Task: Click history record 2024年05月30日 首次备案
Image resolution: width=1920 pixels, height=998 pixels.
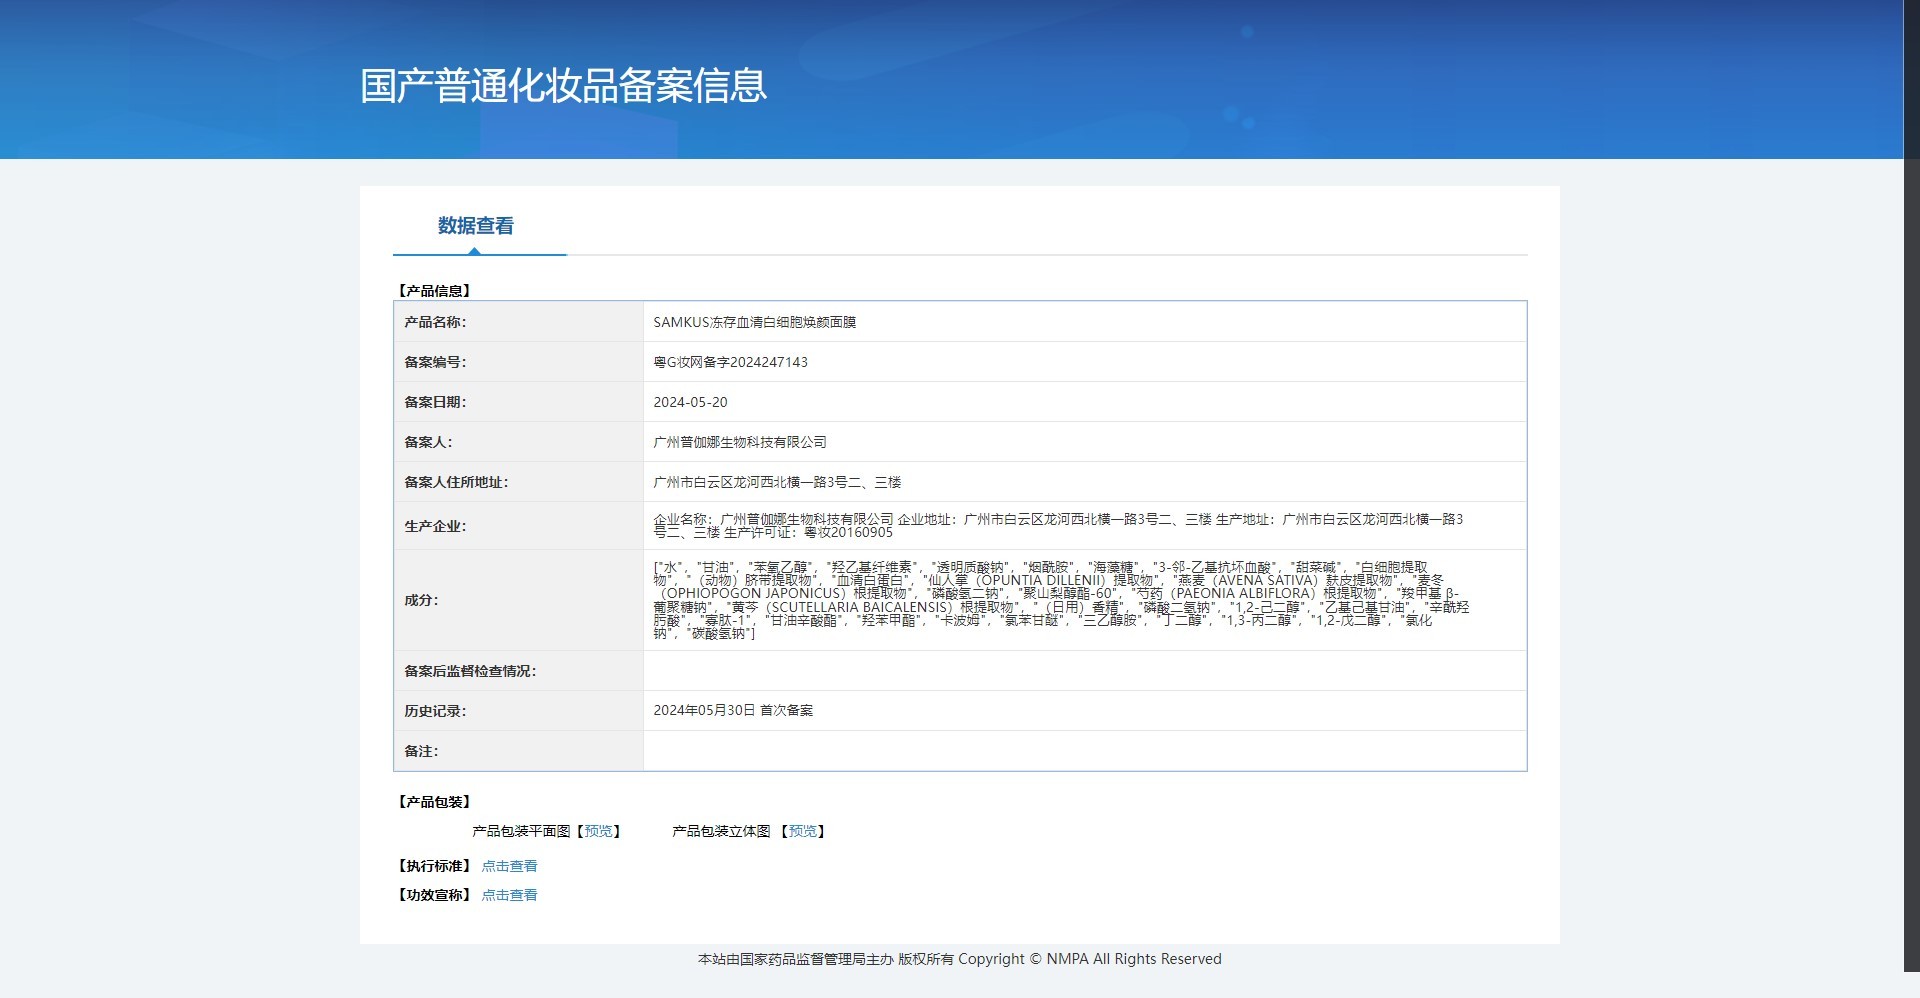Action: pos(733,710)
